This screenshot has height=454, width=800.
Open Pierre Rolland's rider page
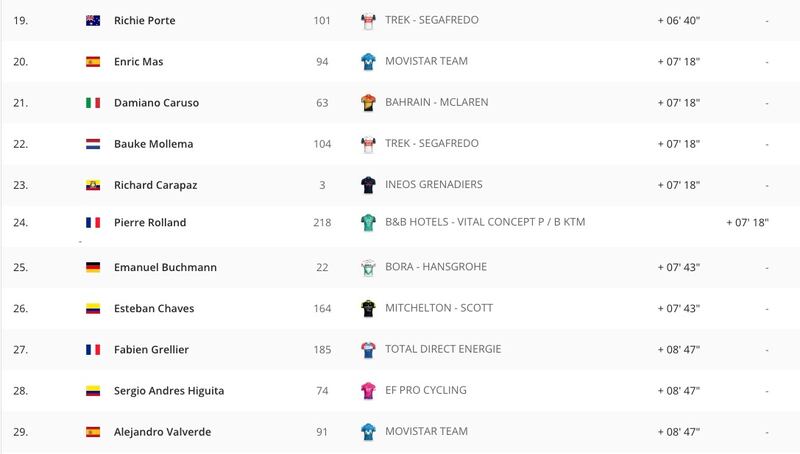[x=150, y=222]
